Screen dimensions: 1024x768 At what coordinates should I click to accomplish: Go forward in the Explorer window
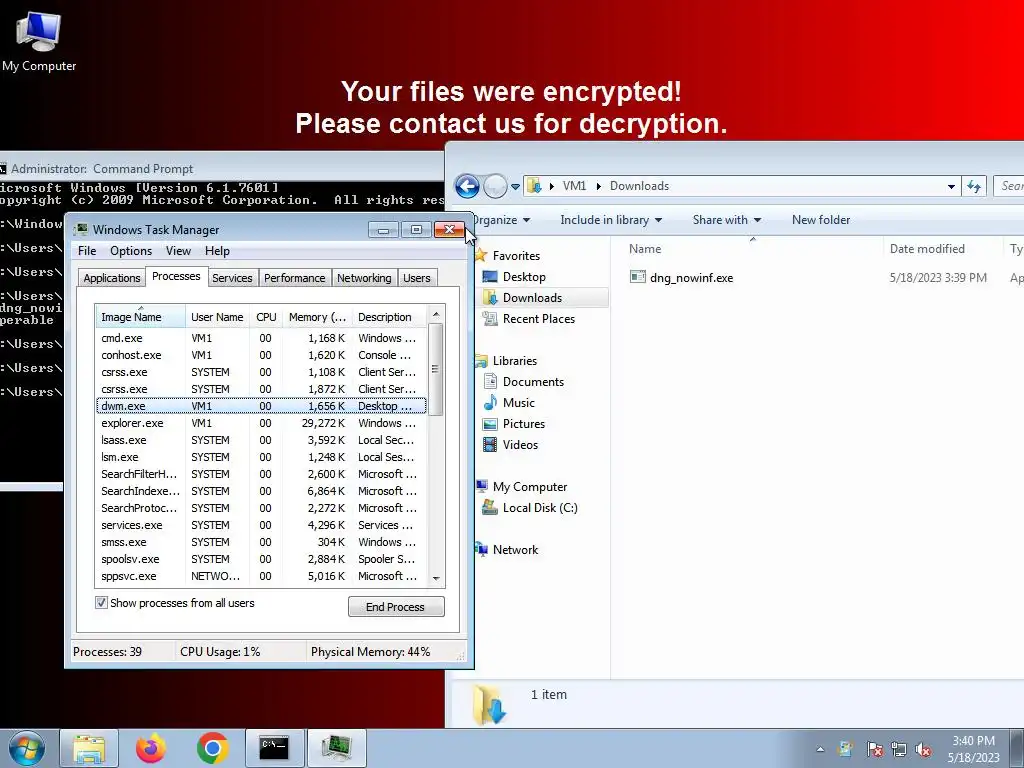click(495, 186)
